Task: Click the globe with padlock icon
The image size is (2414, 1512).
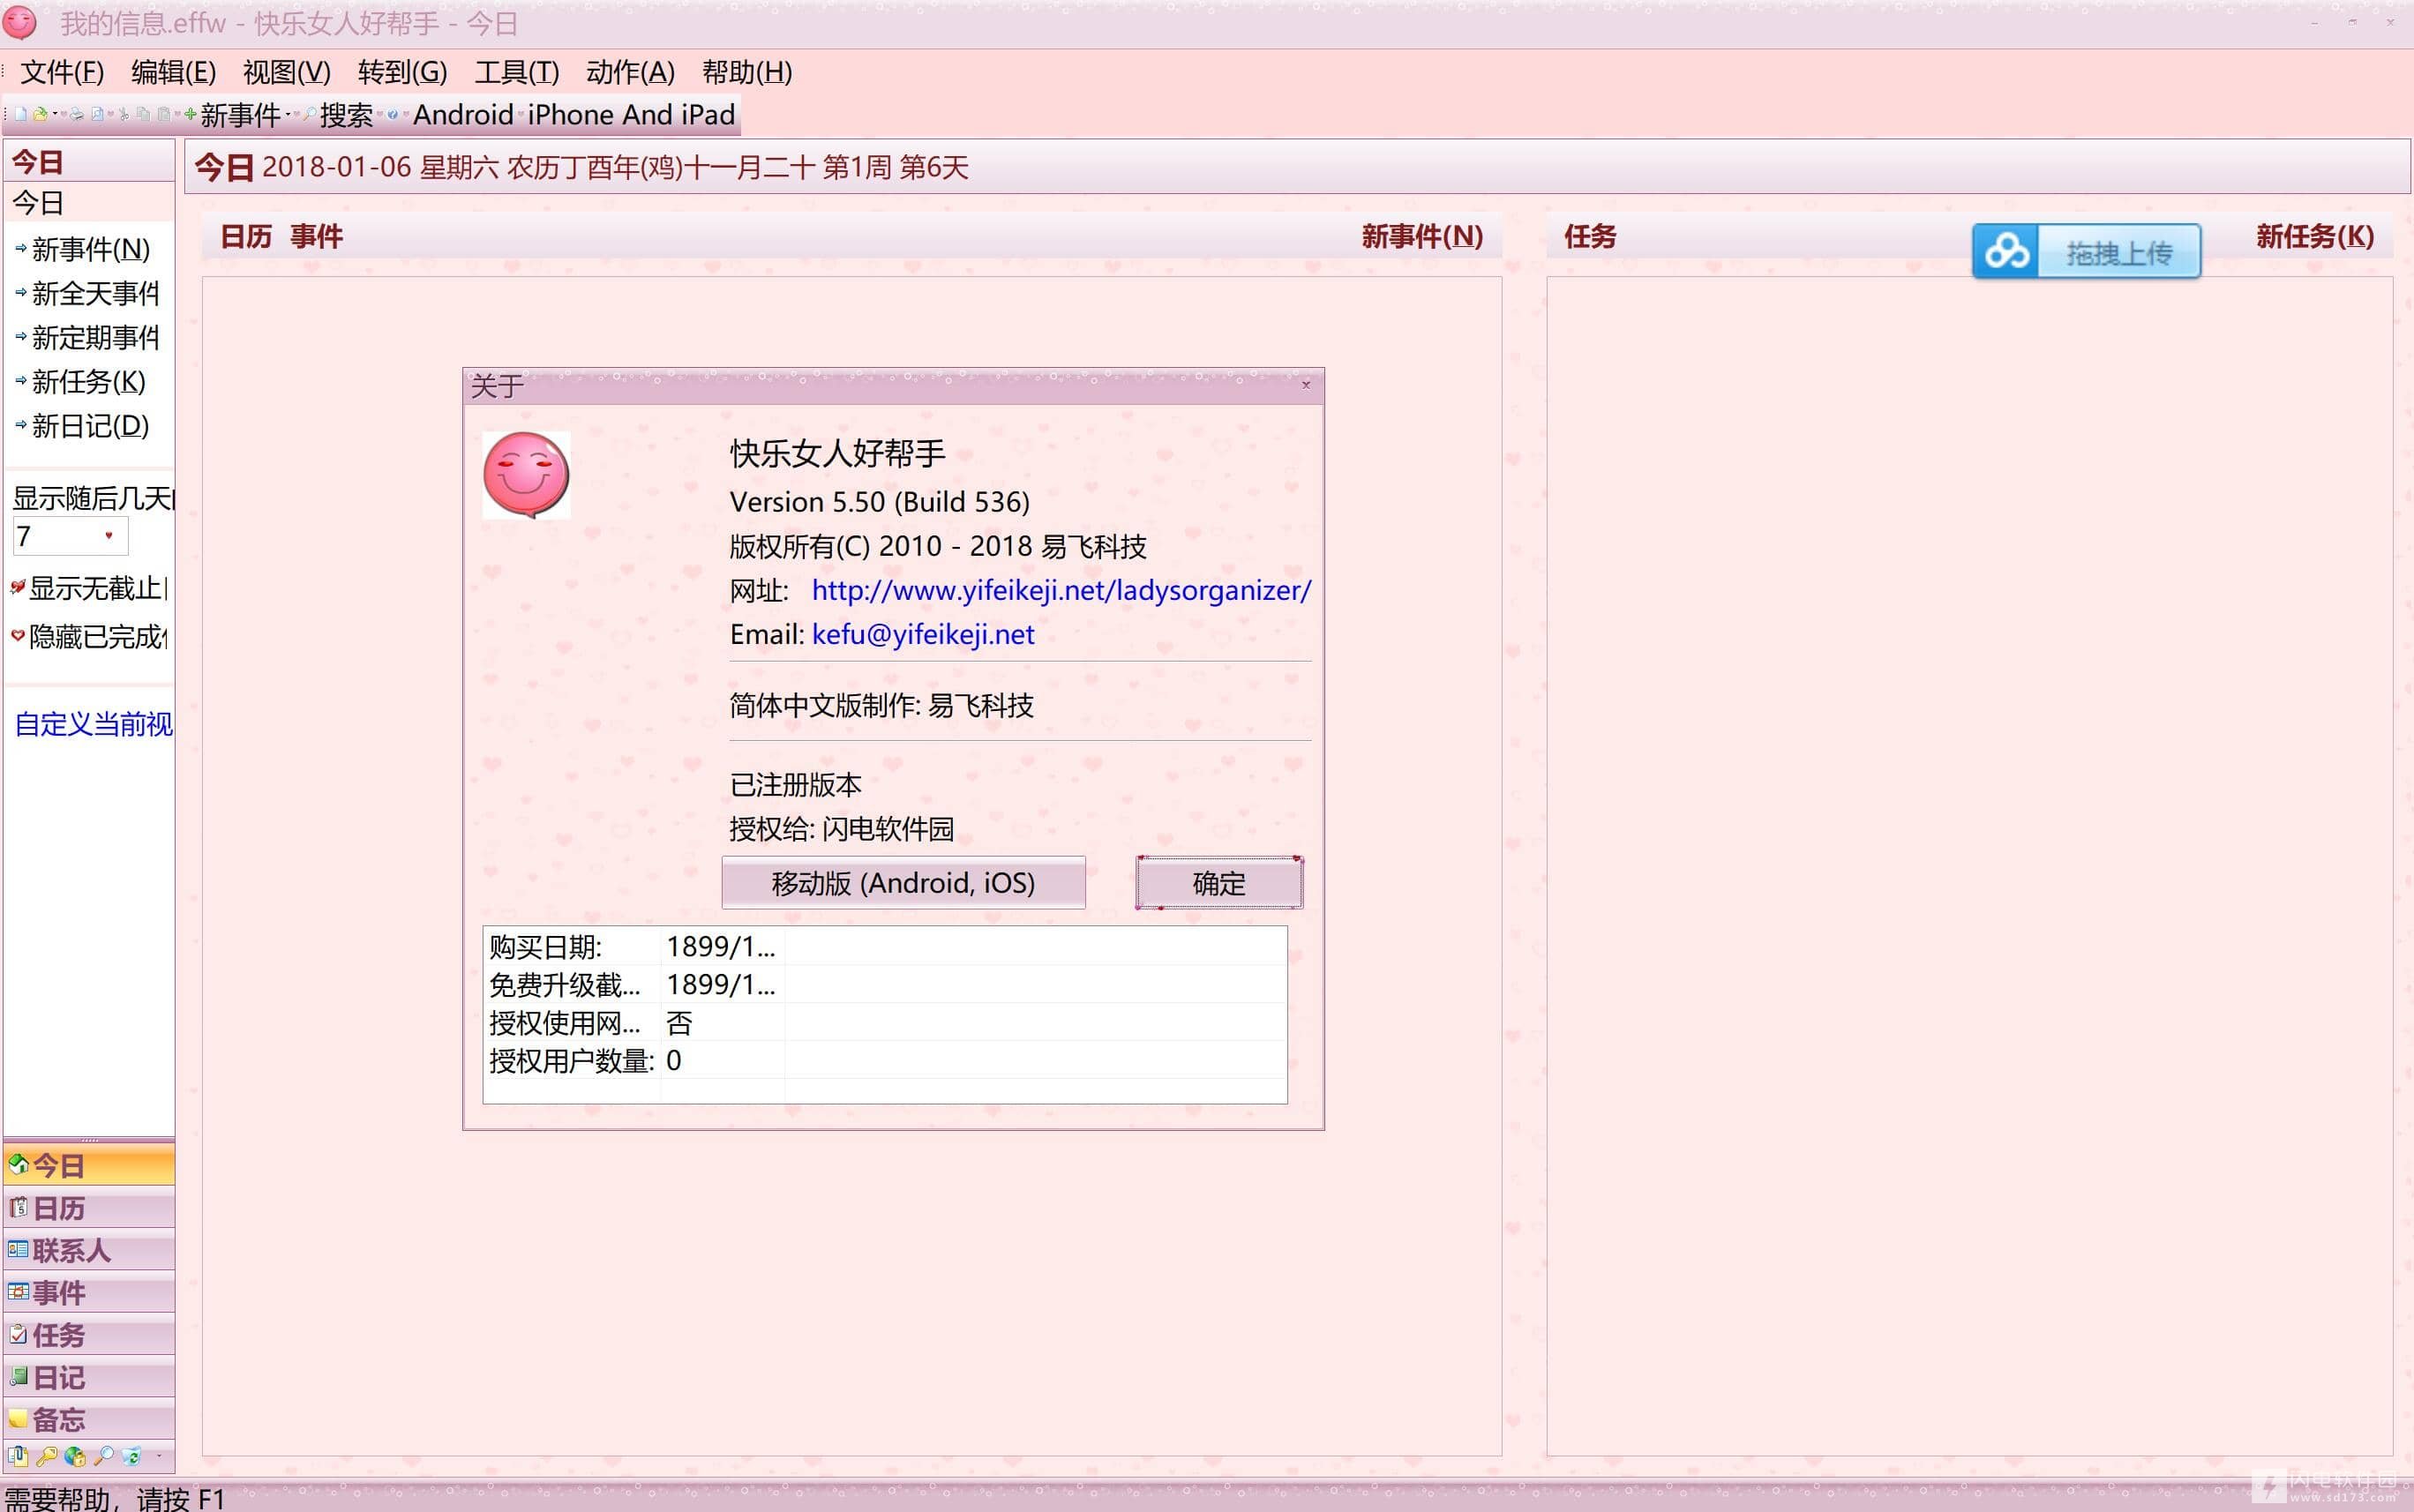Action: (x=74, y=1457)
